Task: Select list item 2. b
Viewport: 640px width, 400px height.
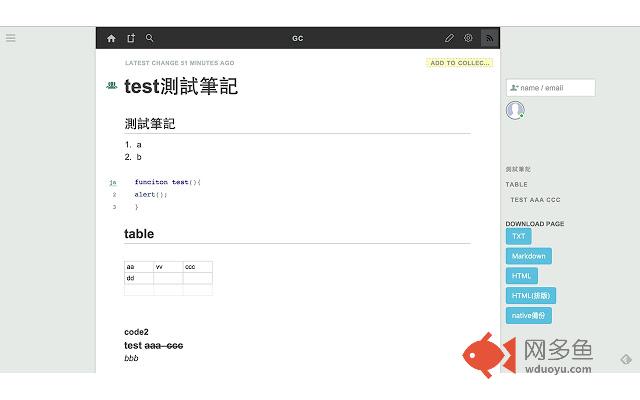Action: point(133,157)
